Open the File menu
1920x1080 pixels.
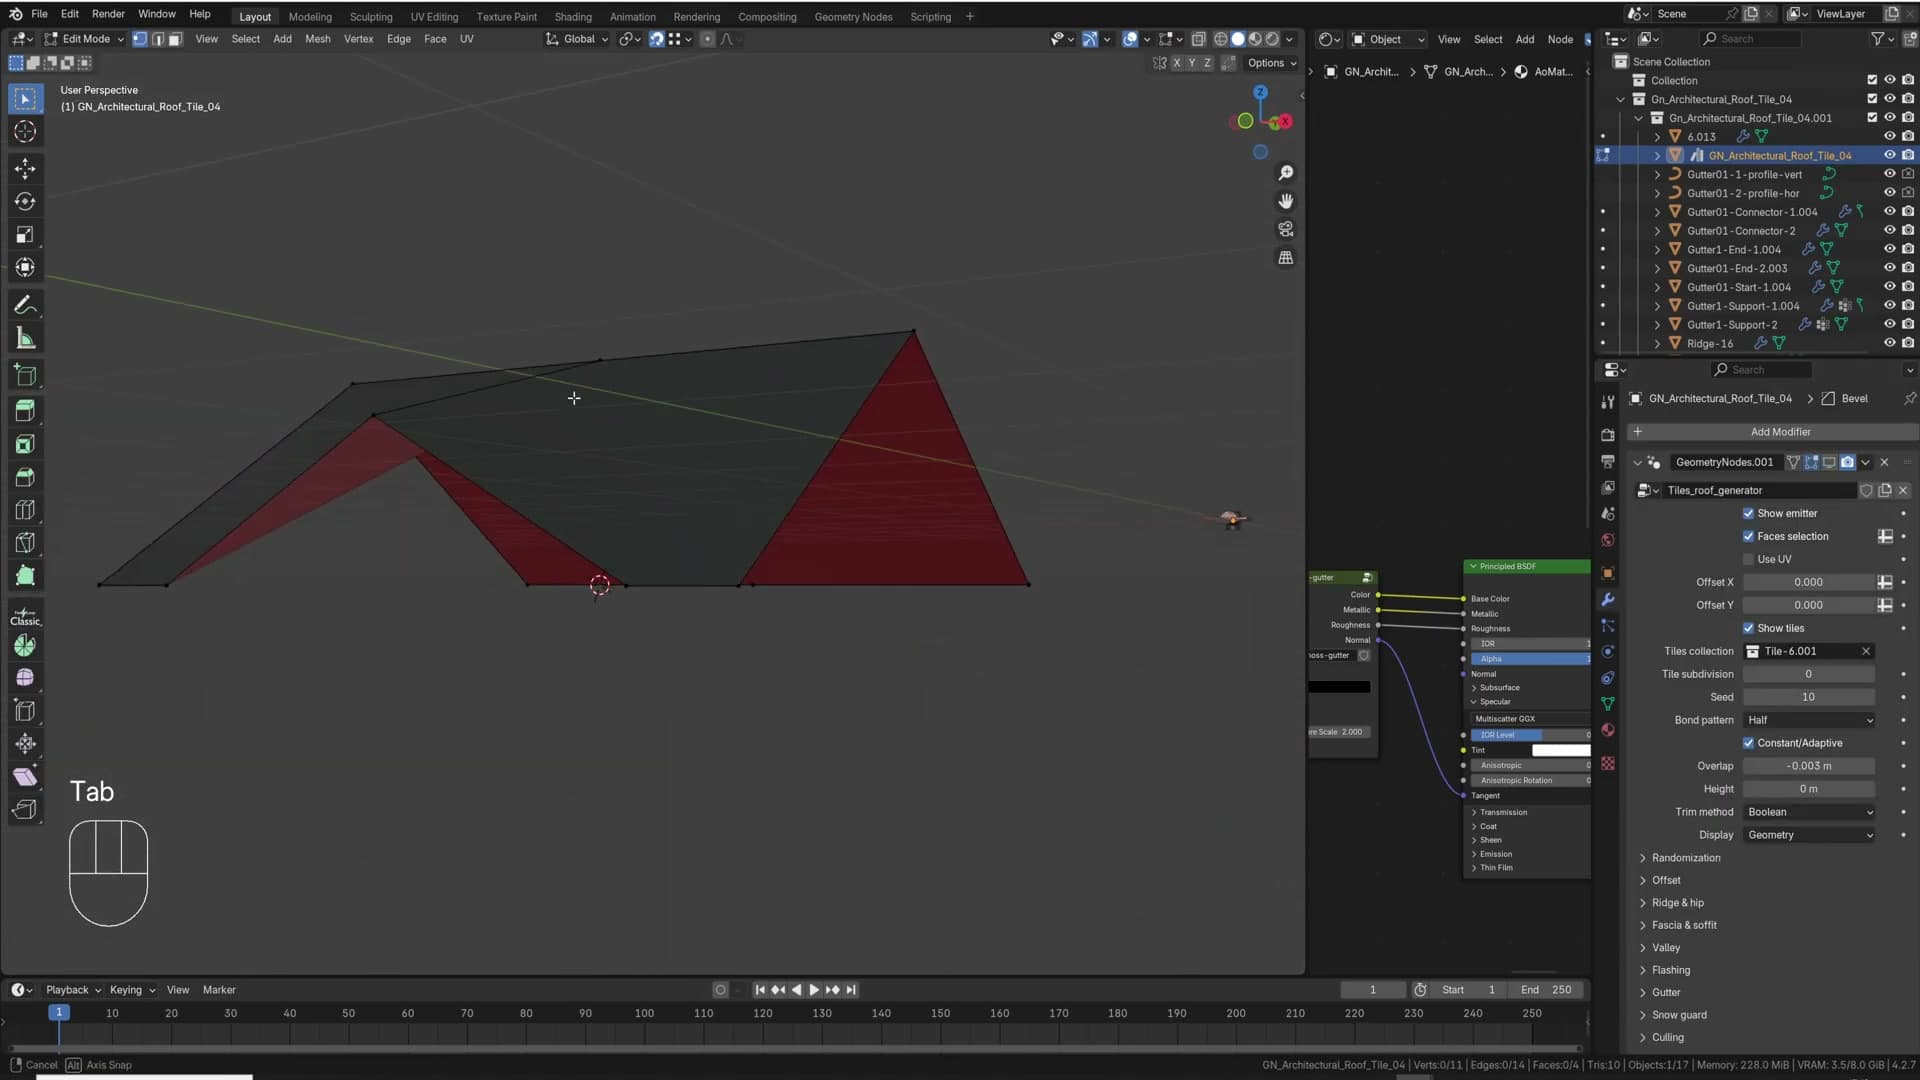(x=39, y=14)
